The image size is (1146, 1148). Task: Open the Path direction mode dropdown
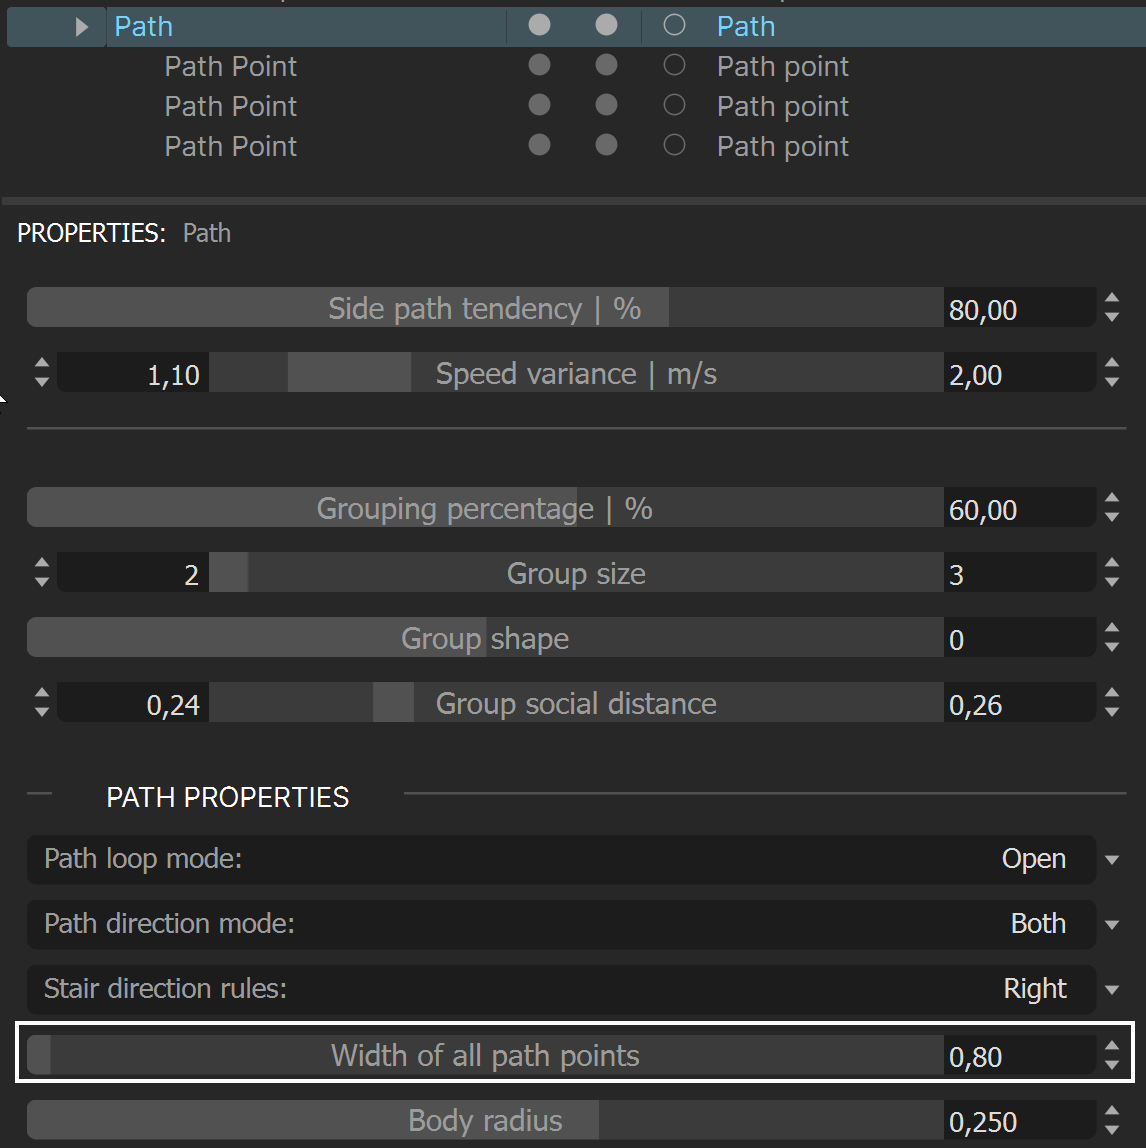click(x=1112, y=925)
